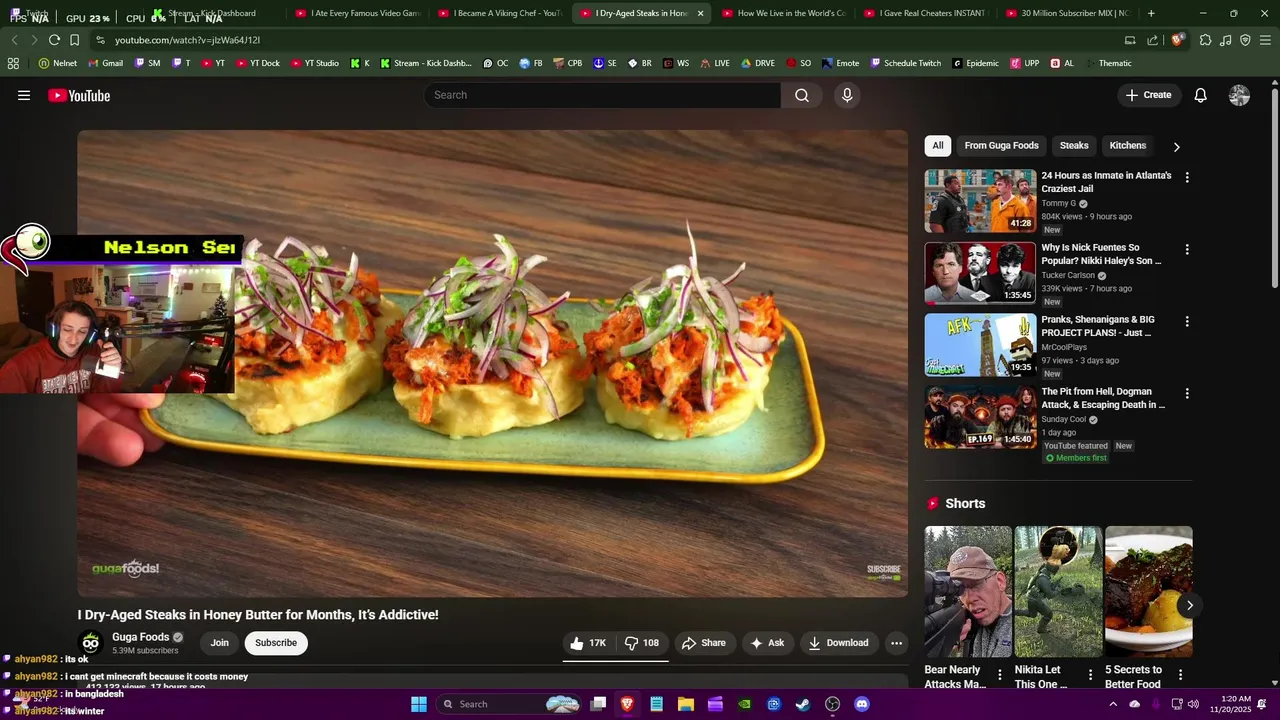This screenshot has height=720, width=1280.
Task: Select the Kitchens filter chip
Action: 1128,145
